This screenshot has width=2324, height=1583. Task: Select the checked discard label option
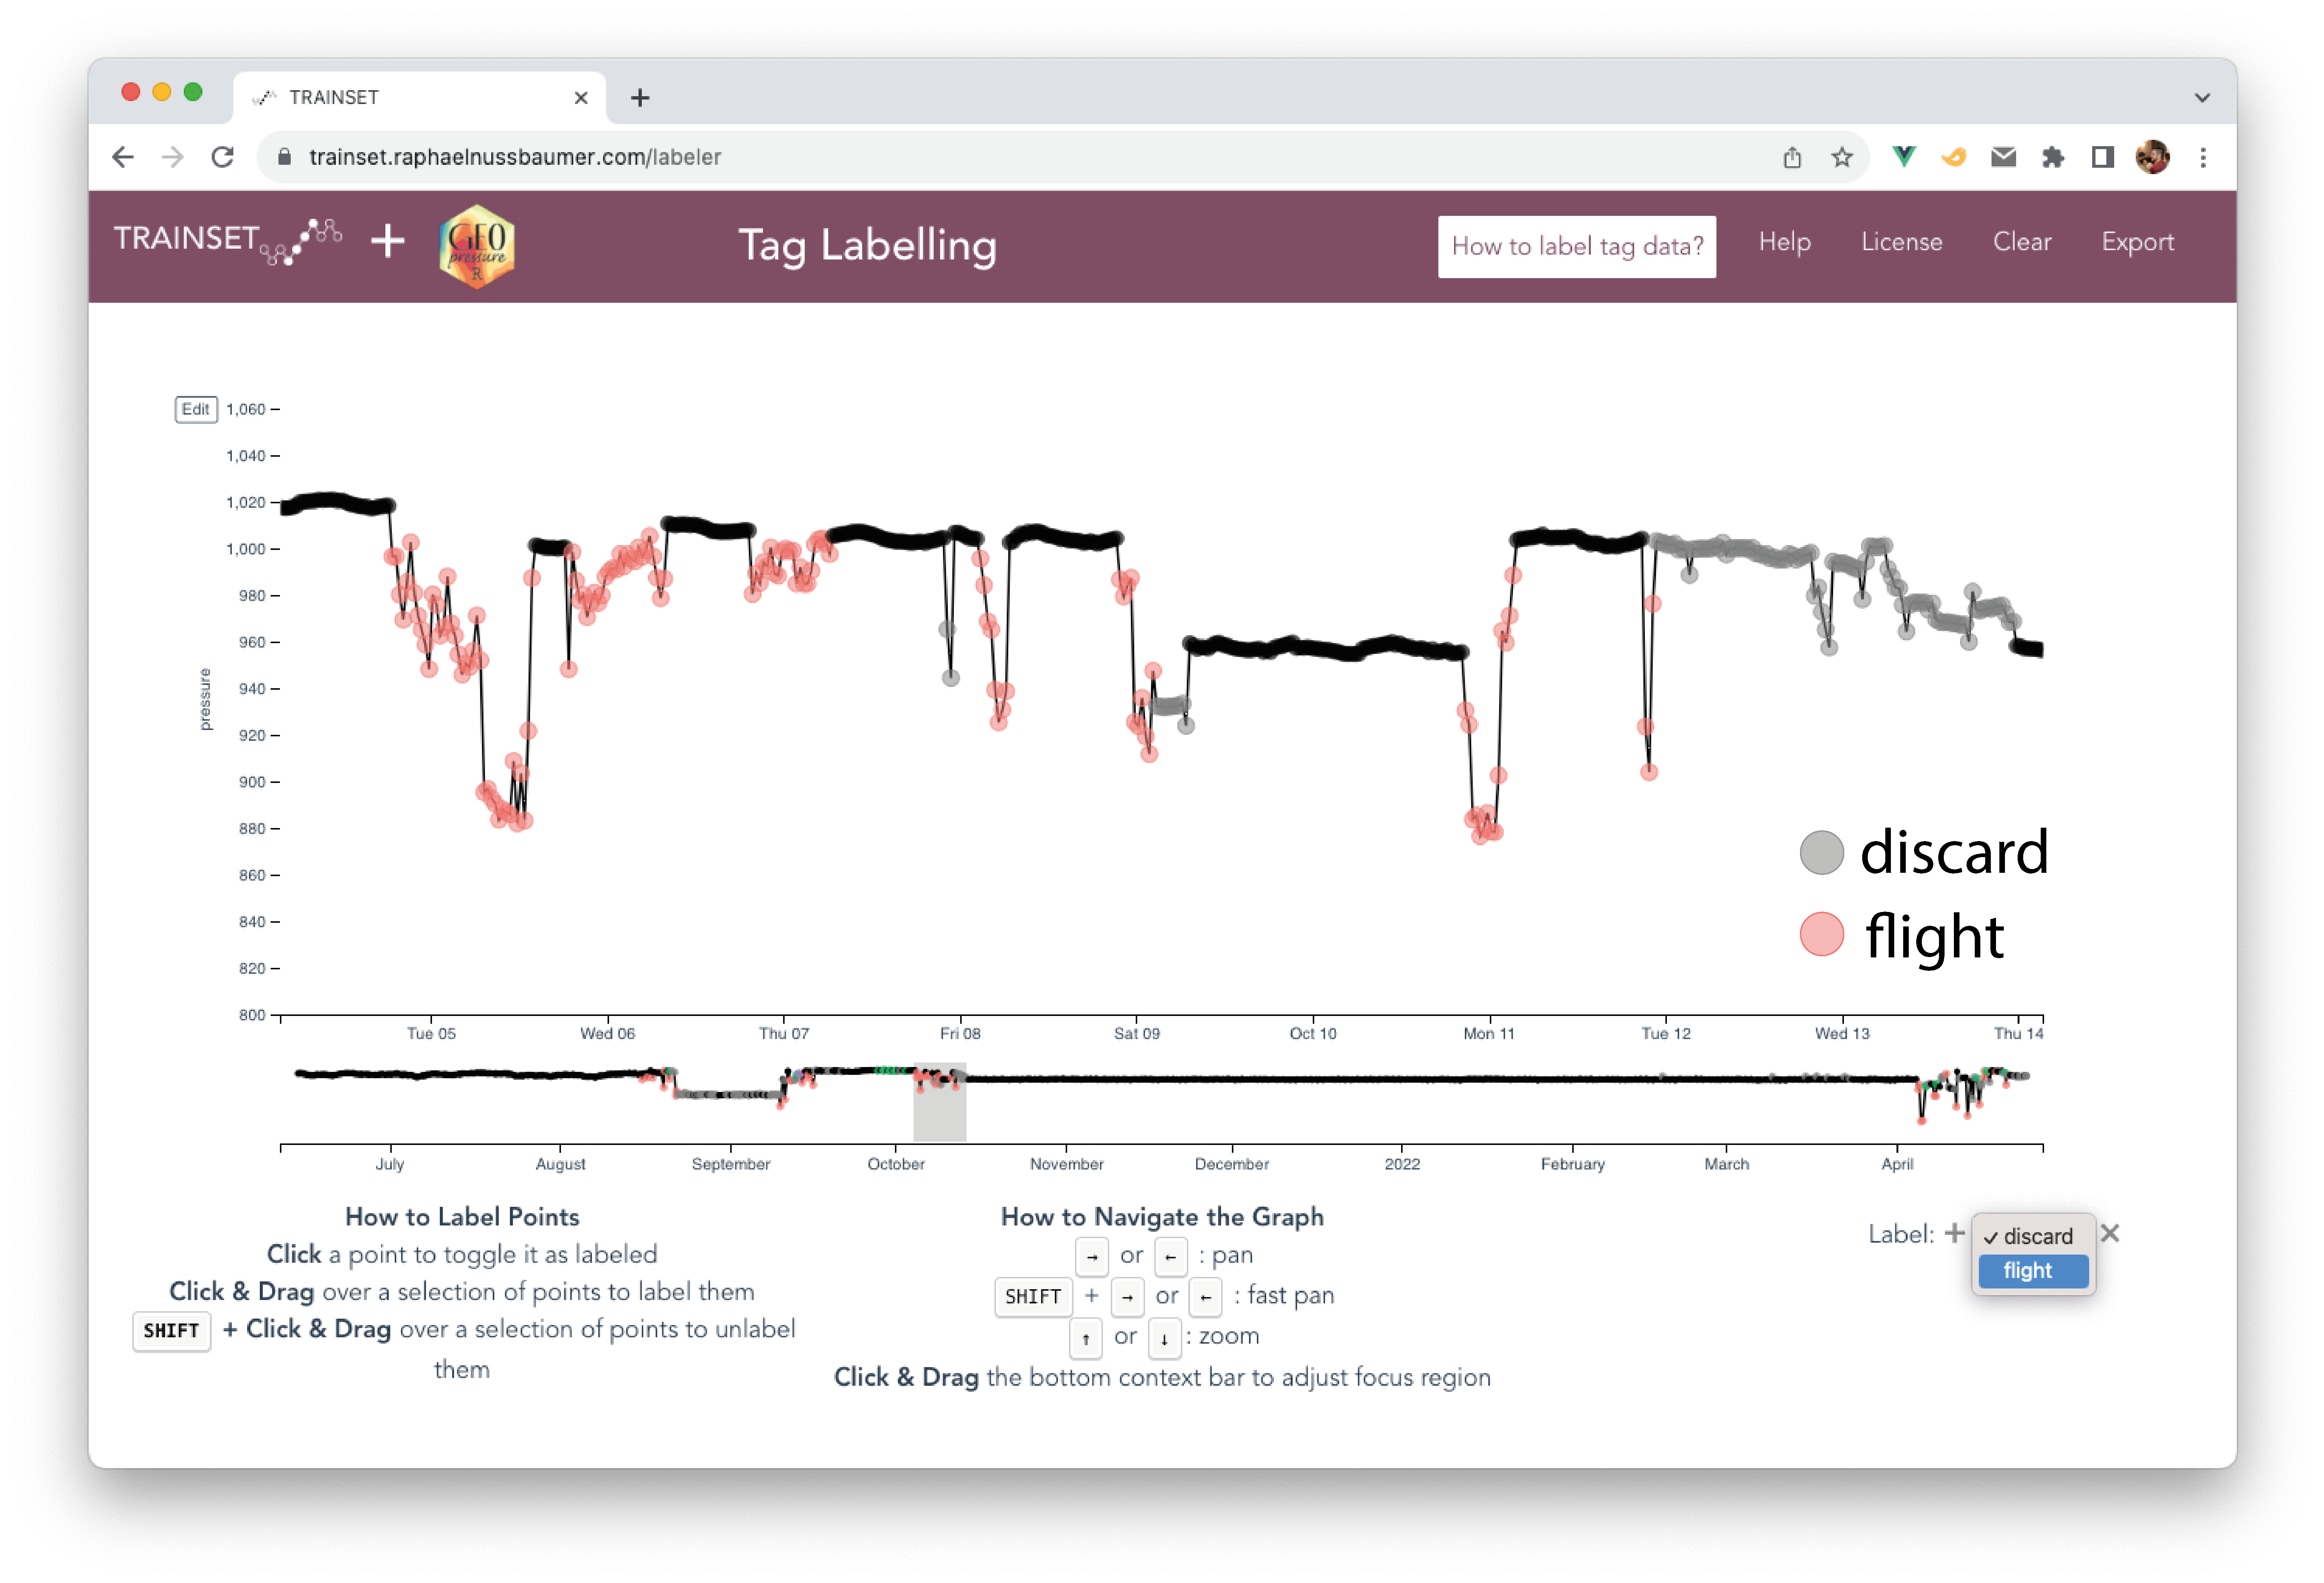tap(2032, 1236)
